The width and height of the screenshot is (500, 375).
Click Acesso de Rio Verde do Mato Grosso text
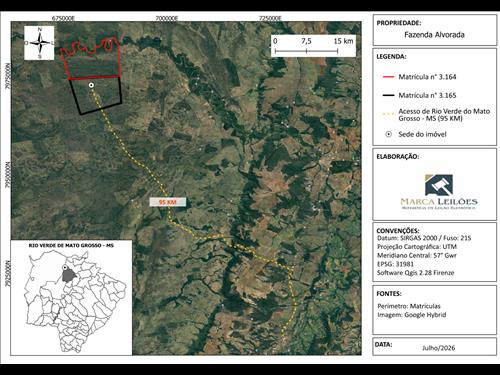point(444,115)
